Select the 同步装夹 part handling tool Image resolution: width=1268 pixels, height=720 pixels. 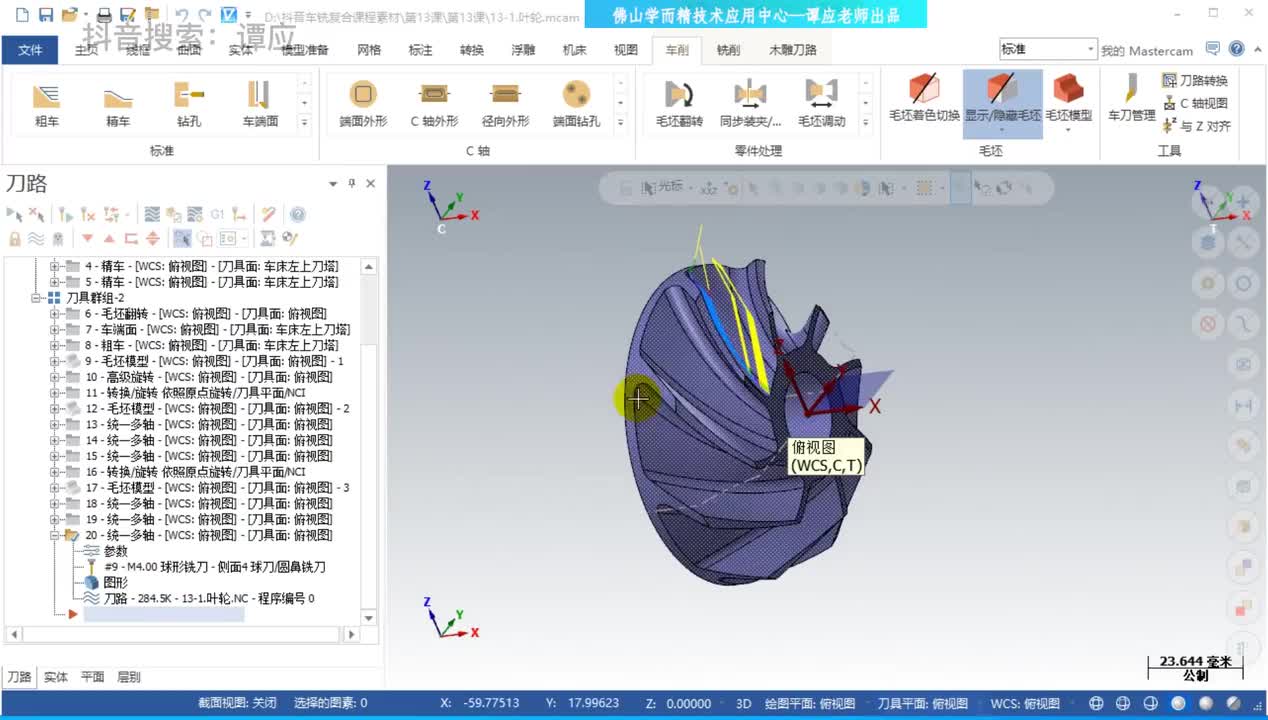tap(750, 104)
